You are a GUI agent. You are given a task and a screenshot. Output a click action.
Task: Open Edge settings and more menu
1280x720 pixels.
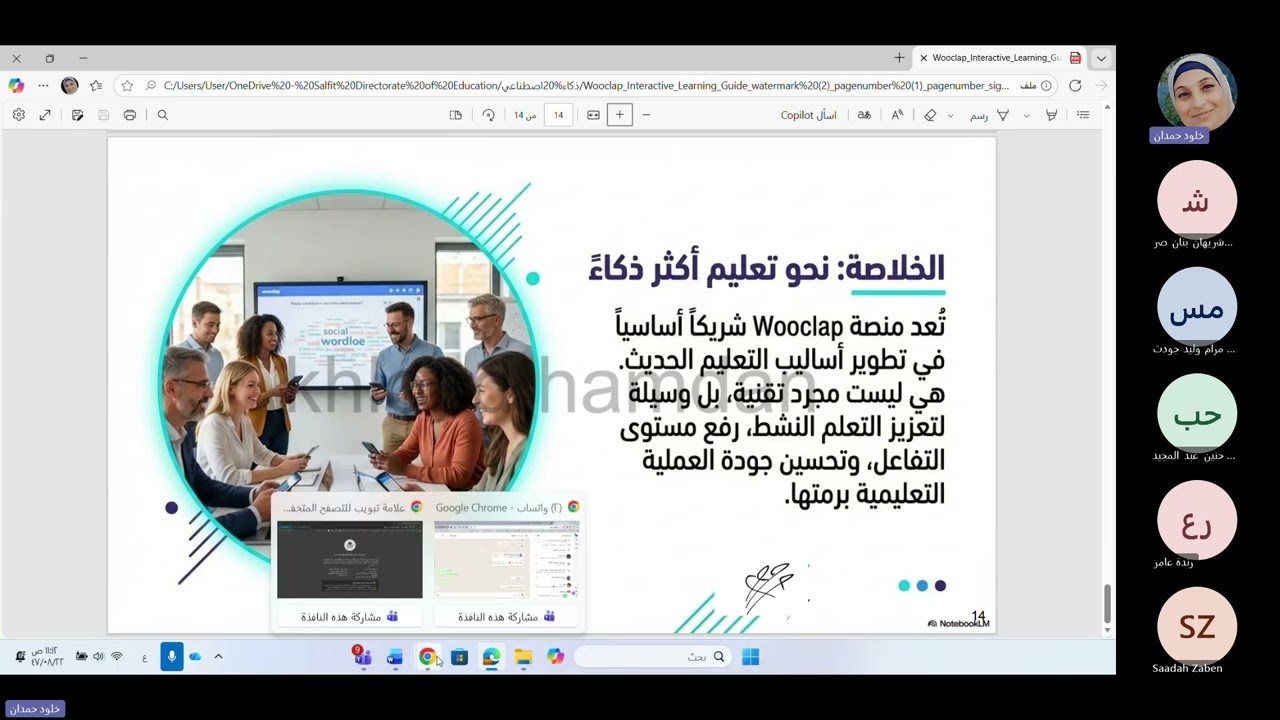(43, 86)
